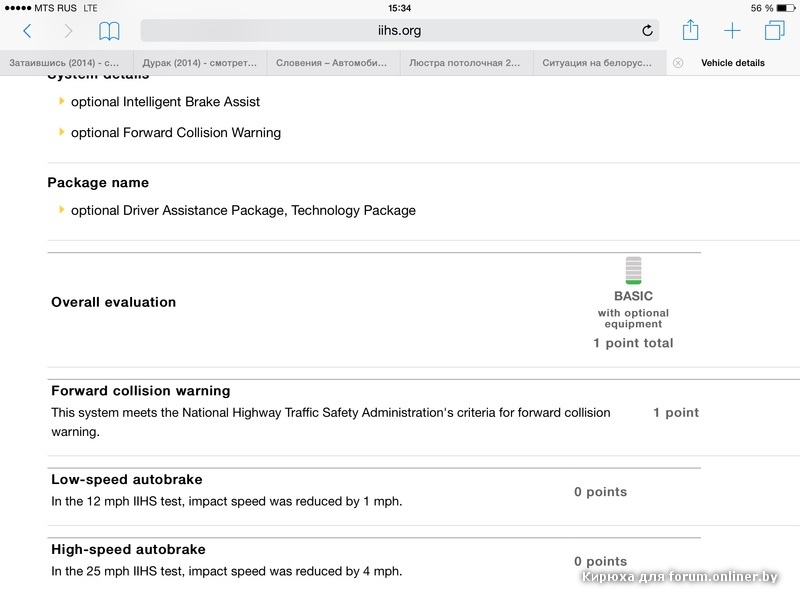Viewport: 800px width, 600px height.
Task: Tap the forward navigation arrow
Action: tap(68, 31)
